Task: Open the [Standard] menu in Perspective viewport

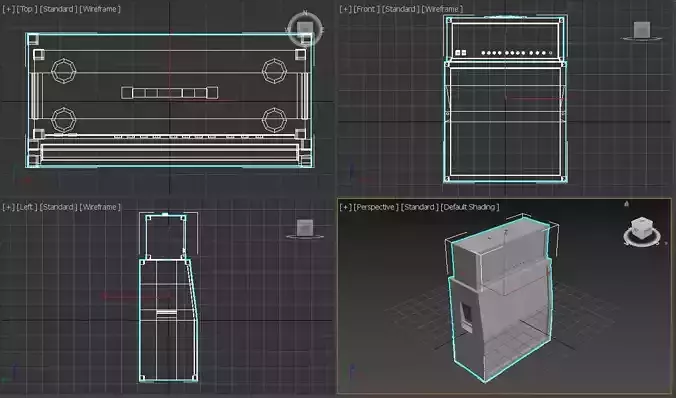Action: tap(419, 207)
